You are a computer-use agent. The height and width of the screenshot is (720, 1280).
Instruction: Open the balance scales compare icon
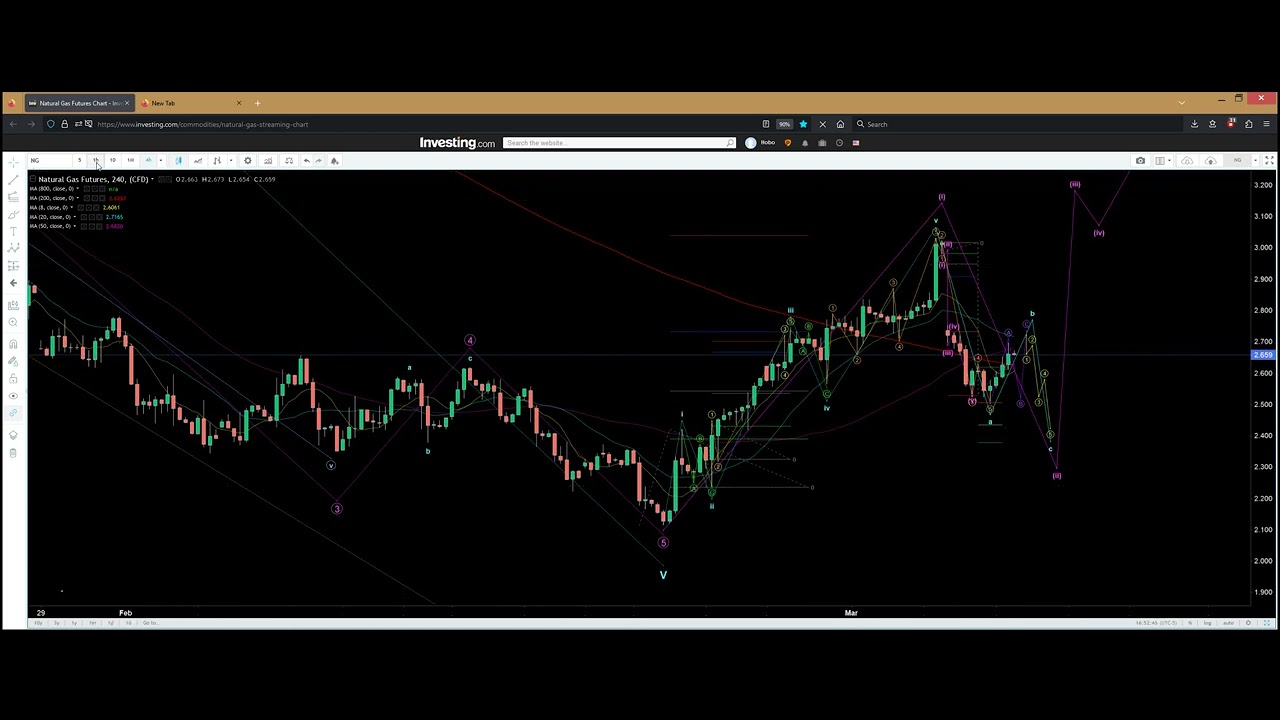click(289, 160)
